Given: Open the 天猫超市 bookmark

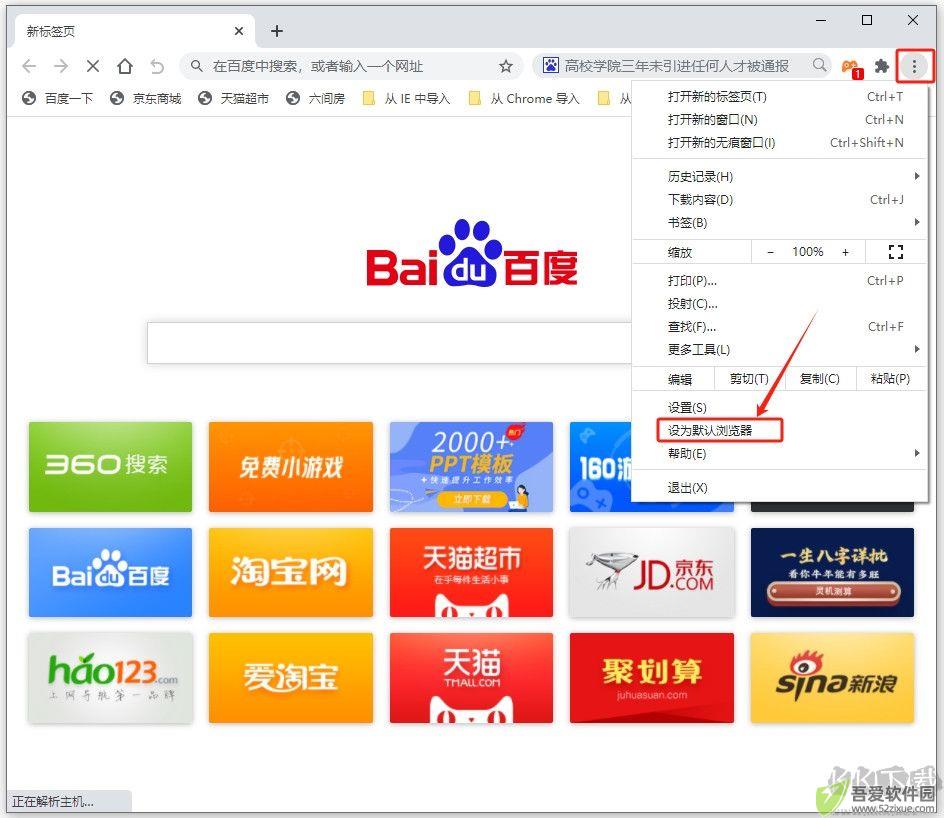Looking at the screenshot, I should [234, 98].
